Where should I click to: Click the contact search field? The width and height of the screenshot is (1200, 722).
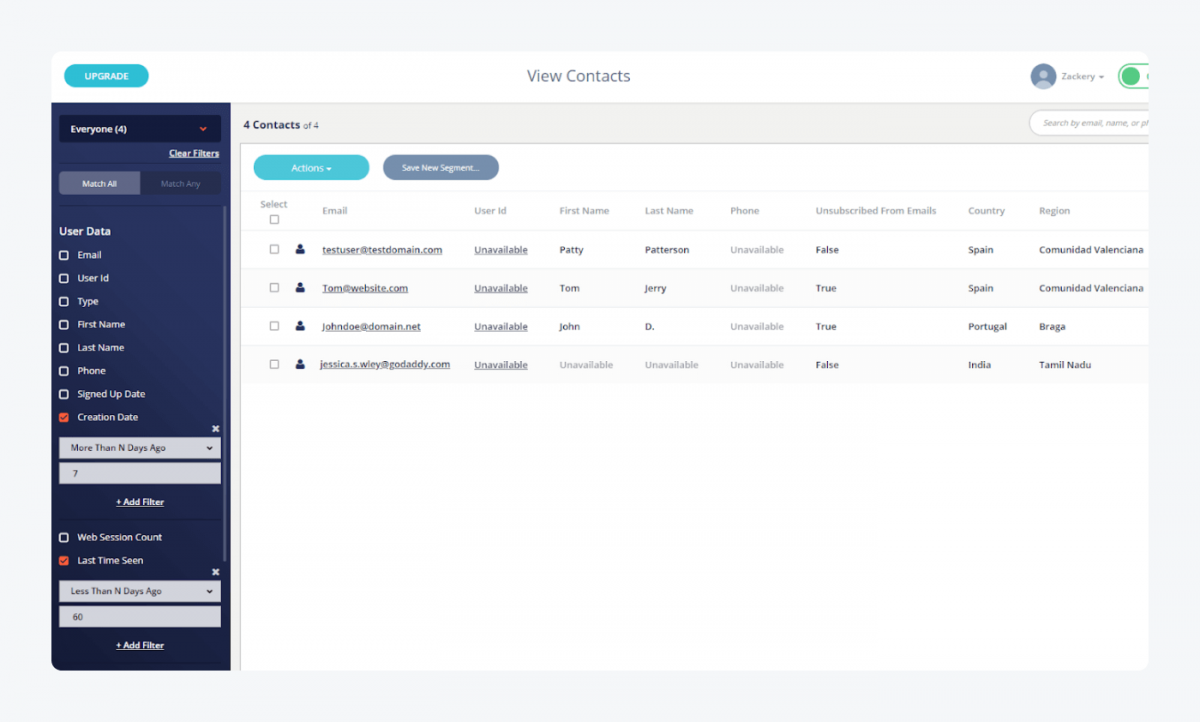[x=1089, y=123]
